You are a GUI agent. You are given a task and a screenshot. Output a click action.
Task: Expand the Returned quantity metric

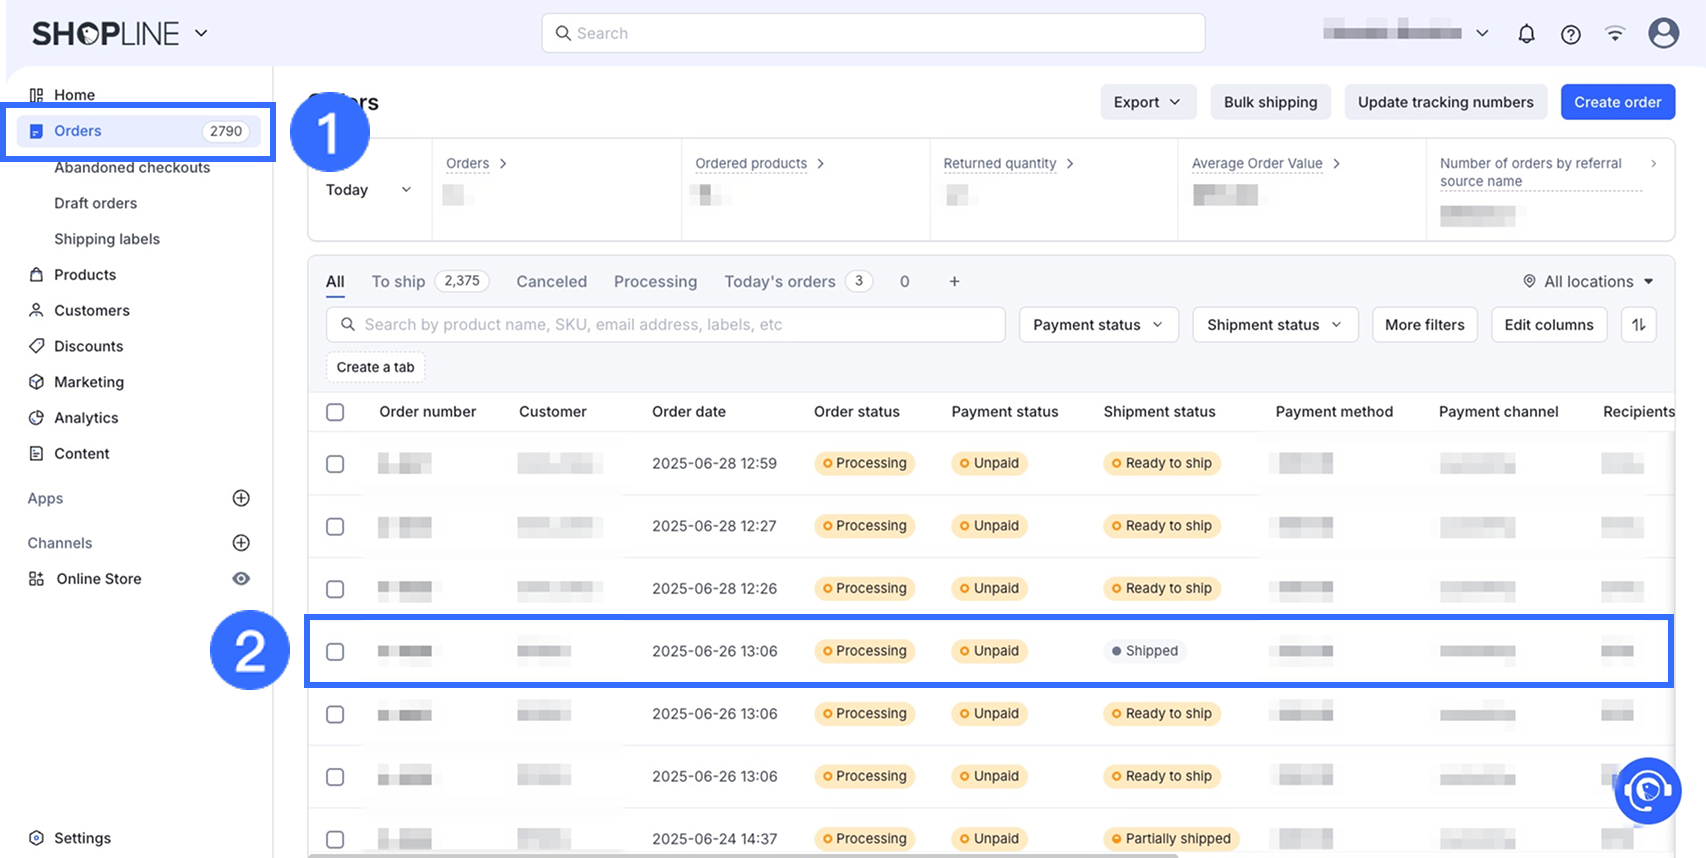coord(1070,163)
